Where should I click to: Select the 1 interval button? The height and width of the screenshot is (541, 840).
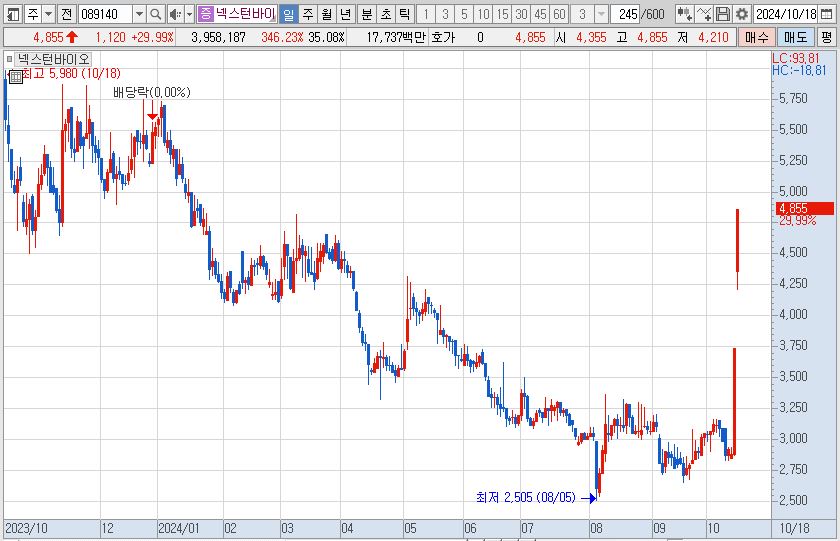click(x=426, y=14)
